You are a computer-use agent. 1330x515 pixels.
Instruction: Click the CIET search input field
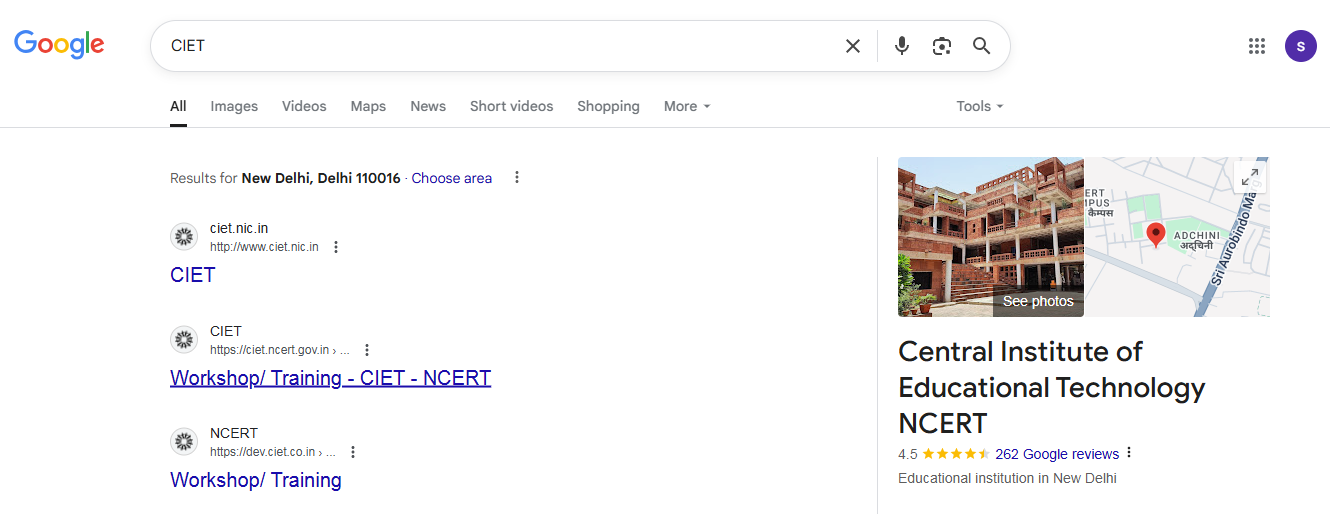click(x=500, y=46)
